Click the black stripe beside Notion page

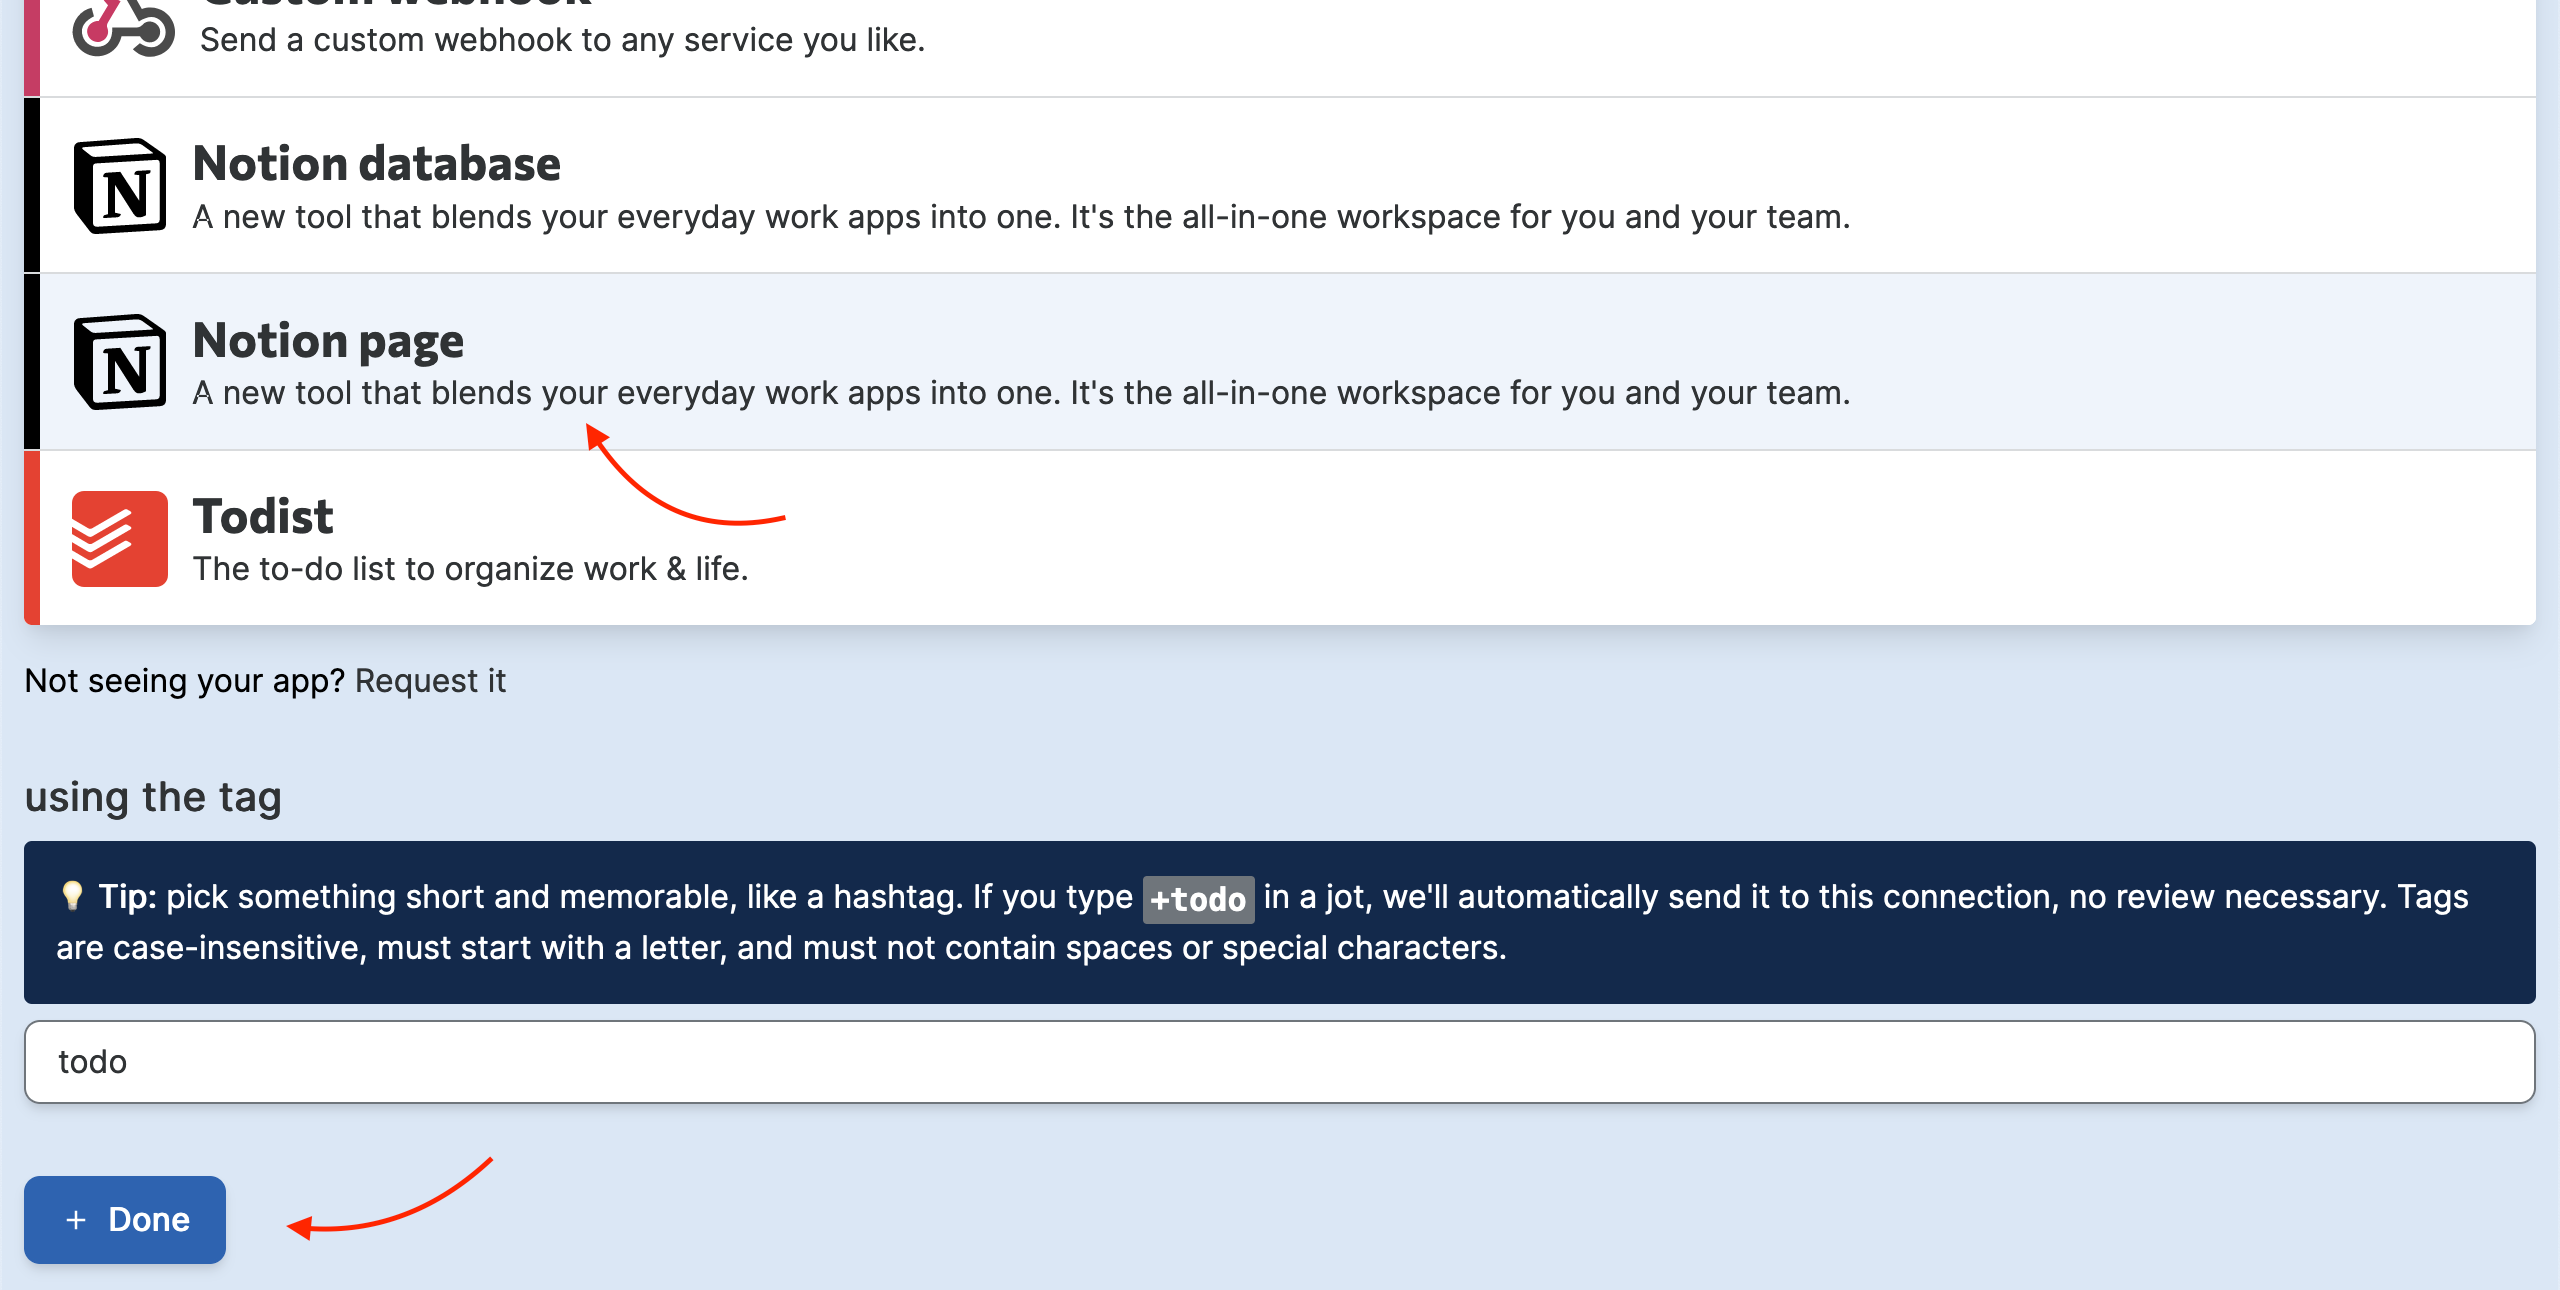(32, 362)
